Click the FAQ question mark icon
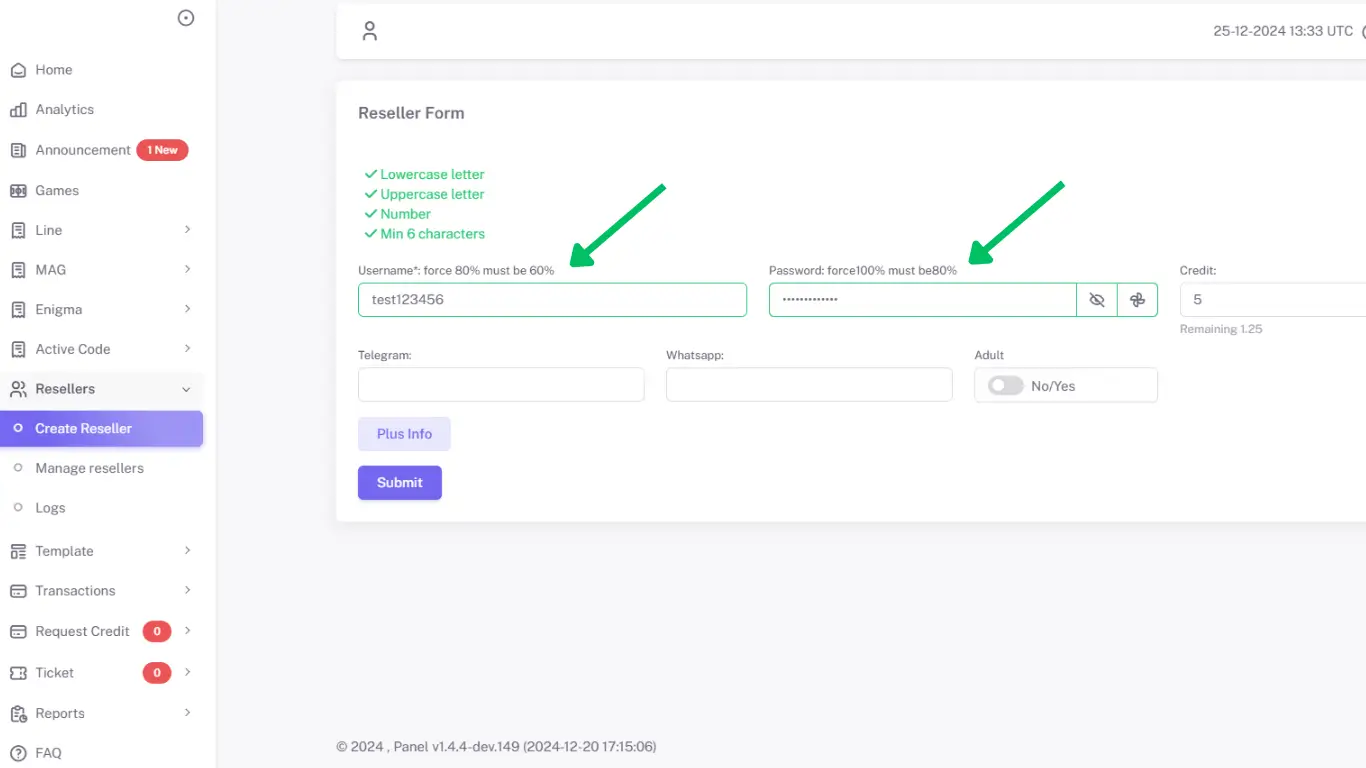Screen dimensions: 1366x768 pos(18,753)
